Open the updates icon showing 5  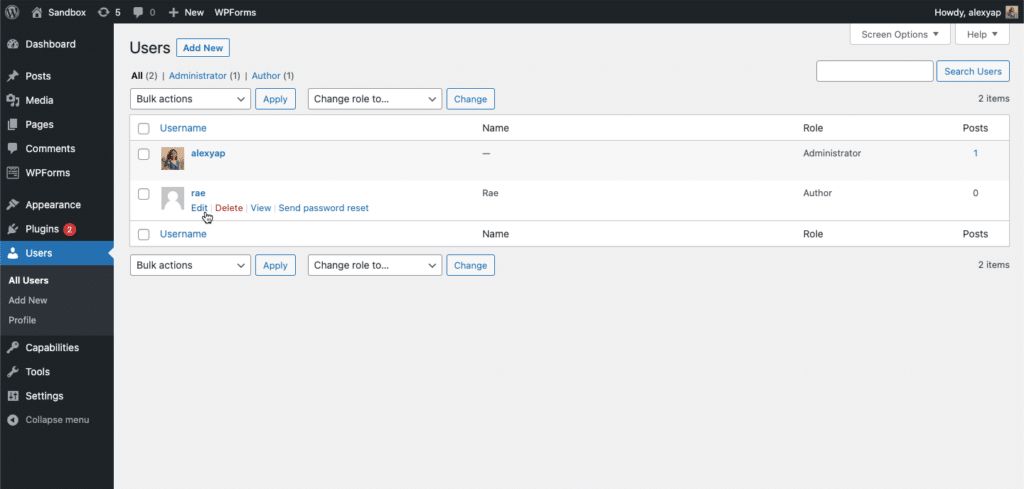pos(103,12)
